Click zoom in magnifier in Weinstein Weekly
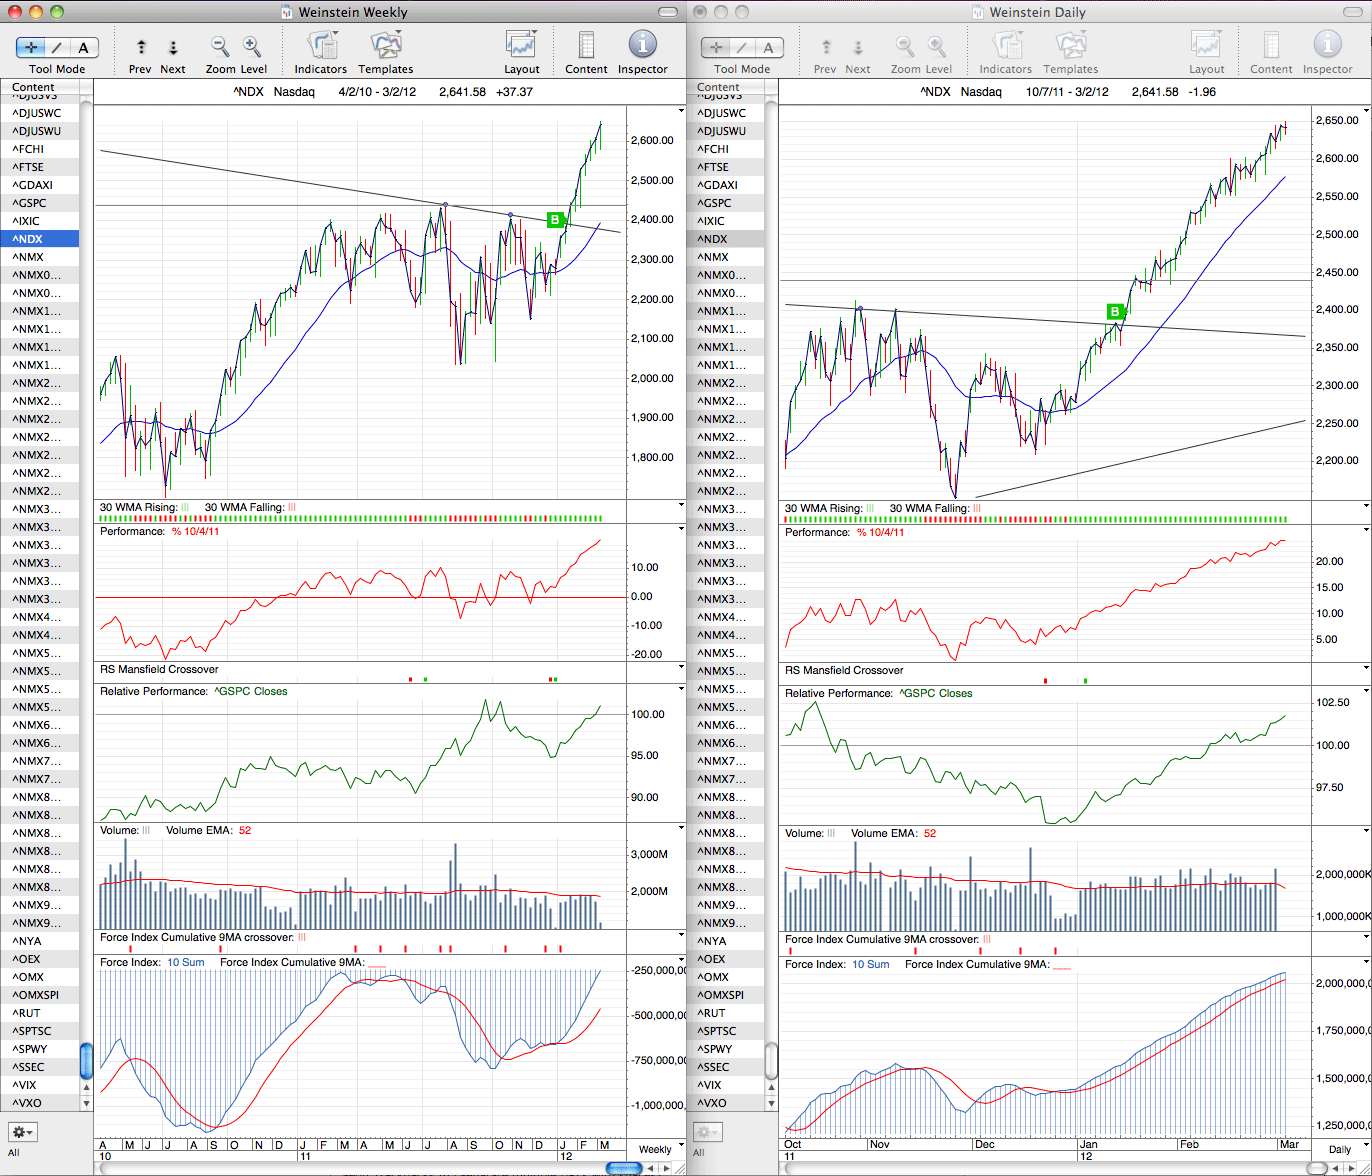 tap(252, 46)
